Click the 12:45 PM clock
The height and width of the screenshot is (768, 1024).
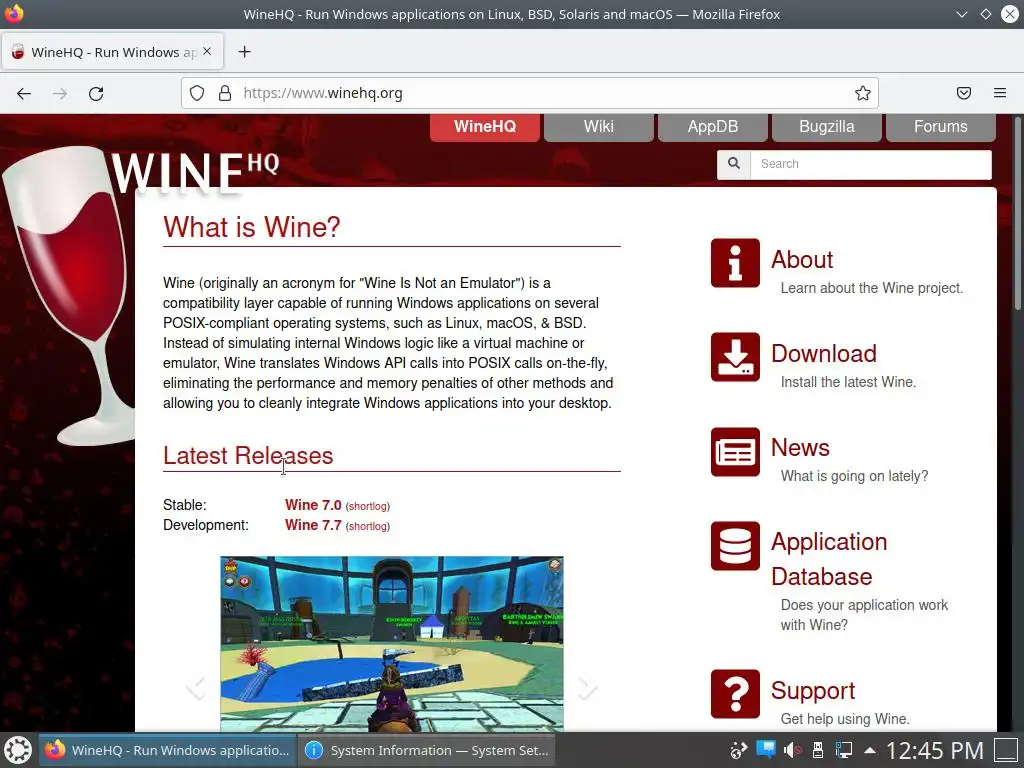pyautogui.click(x=935, y=750)
